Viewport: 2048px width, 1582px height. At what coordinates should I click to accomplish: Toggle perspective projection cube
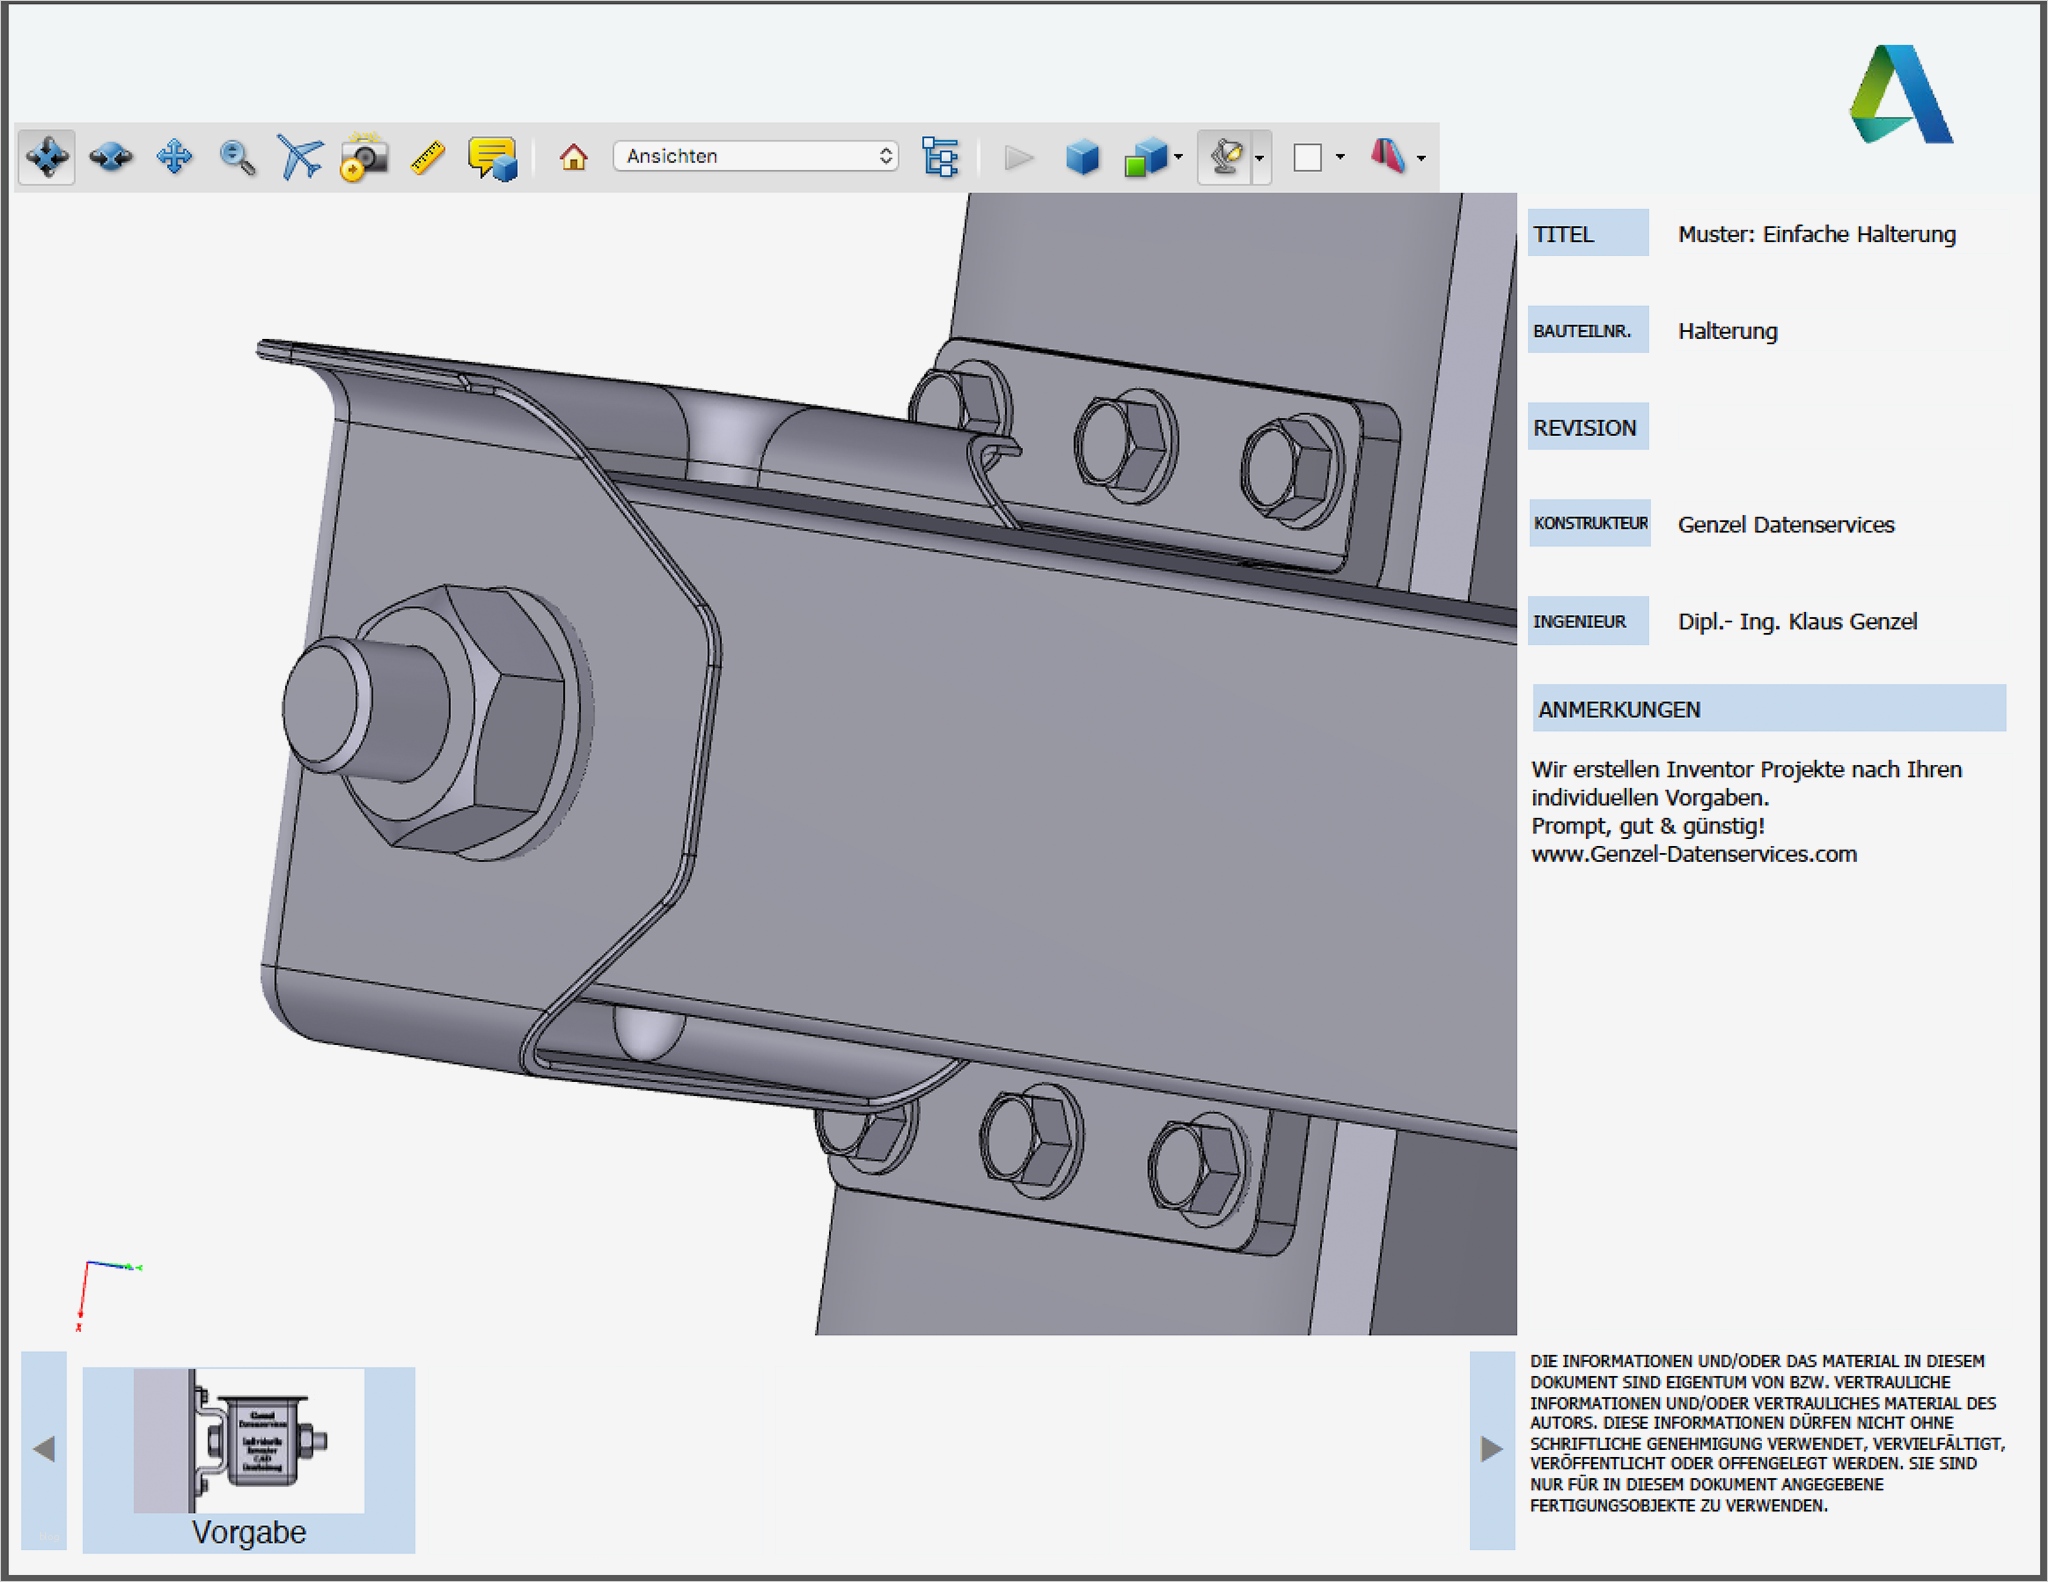click(x=1082, y=157)
